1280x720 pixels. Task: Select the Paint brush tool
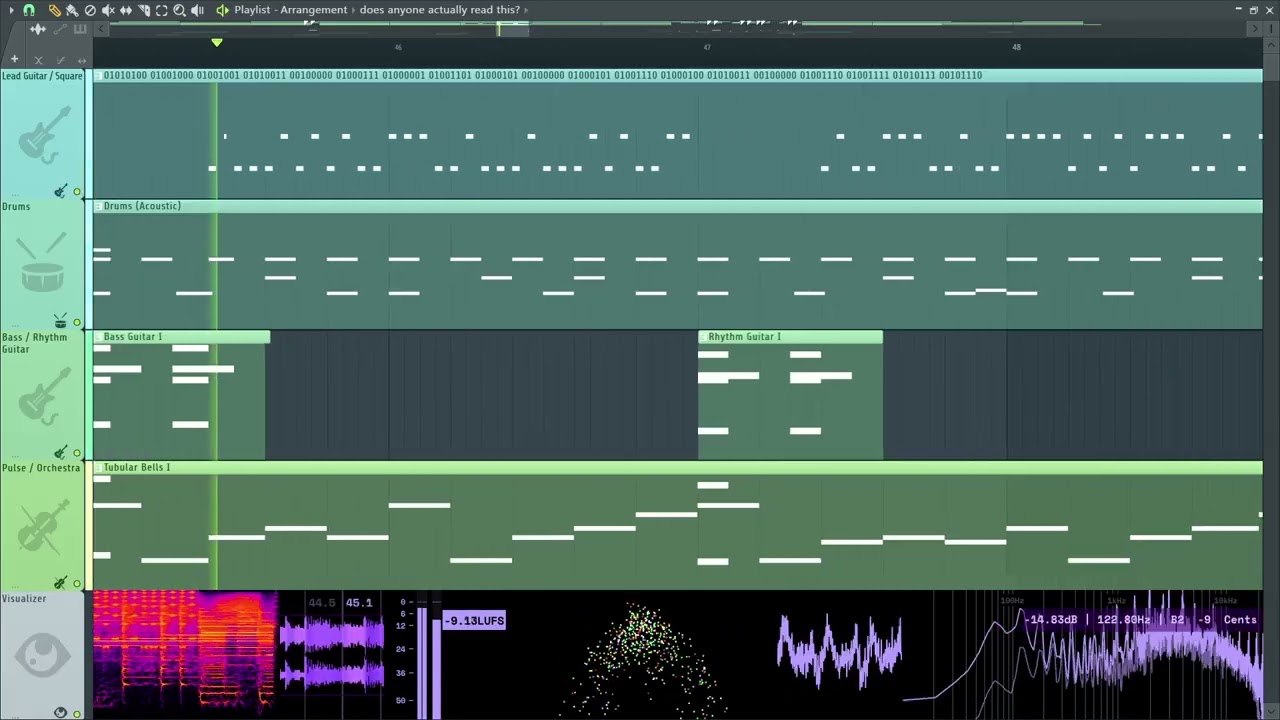[72, 11]
